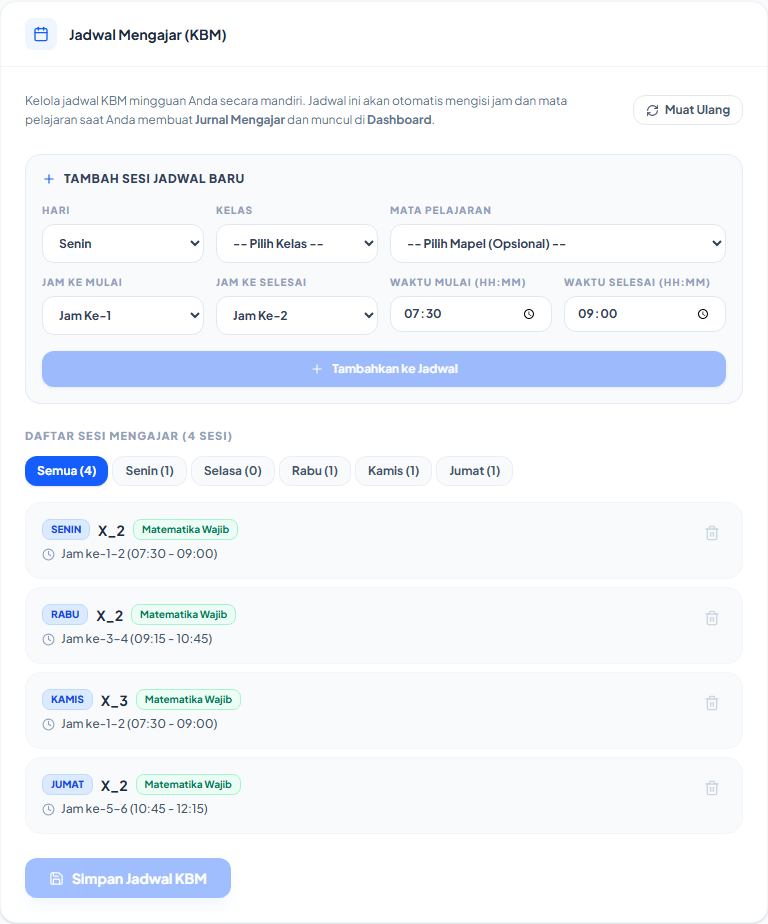Open the Kelas dropdown Pilih Kelas
This screenshot has width=768, height=924.
click(296, 243)
